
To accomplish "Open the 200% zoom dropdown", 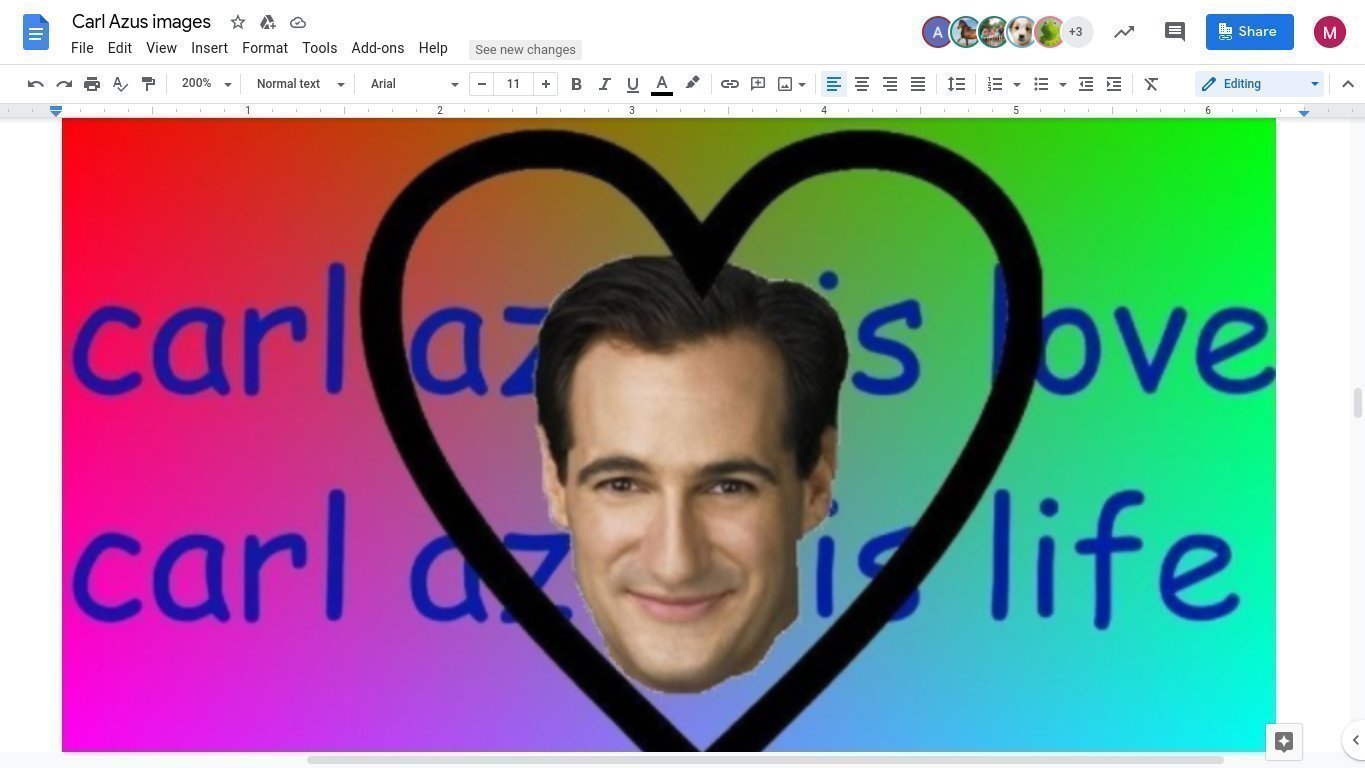I will point(206,84).
